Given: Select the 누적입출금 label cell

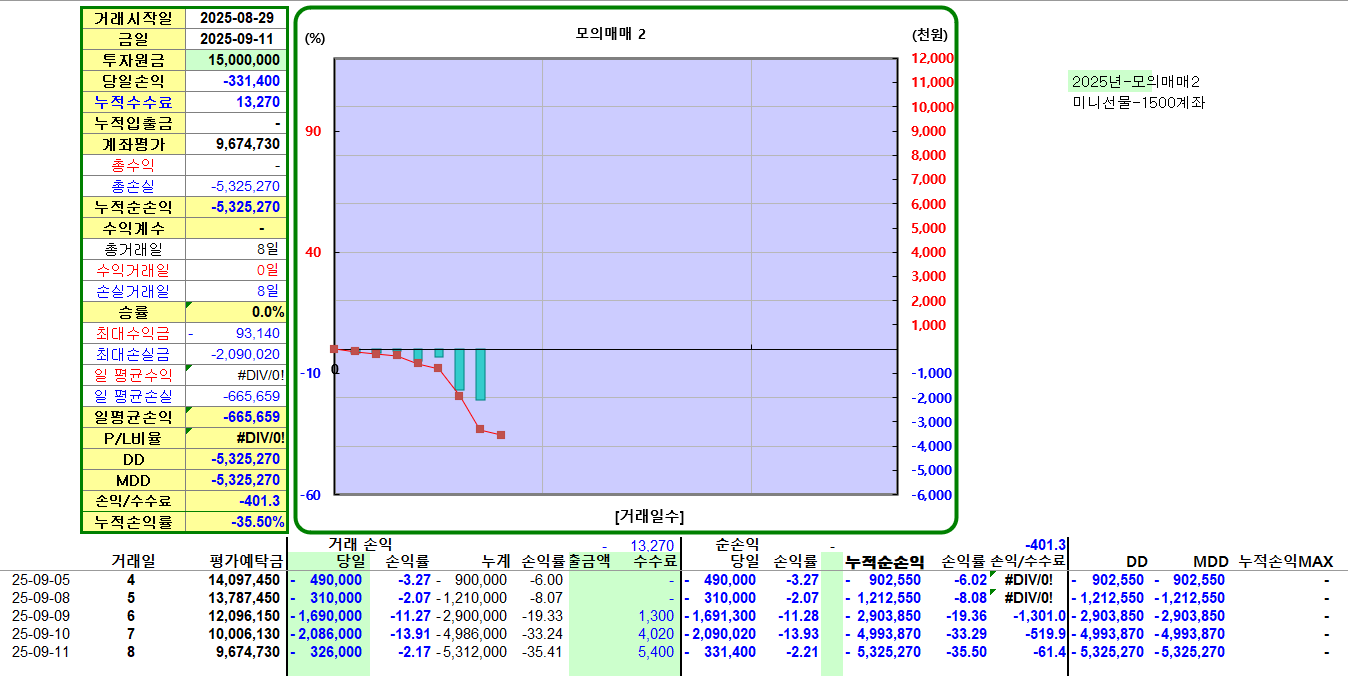Looking at the screenshot, I should click(133, 123).
